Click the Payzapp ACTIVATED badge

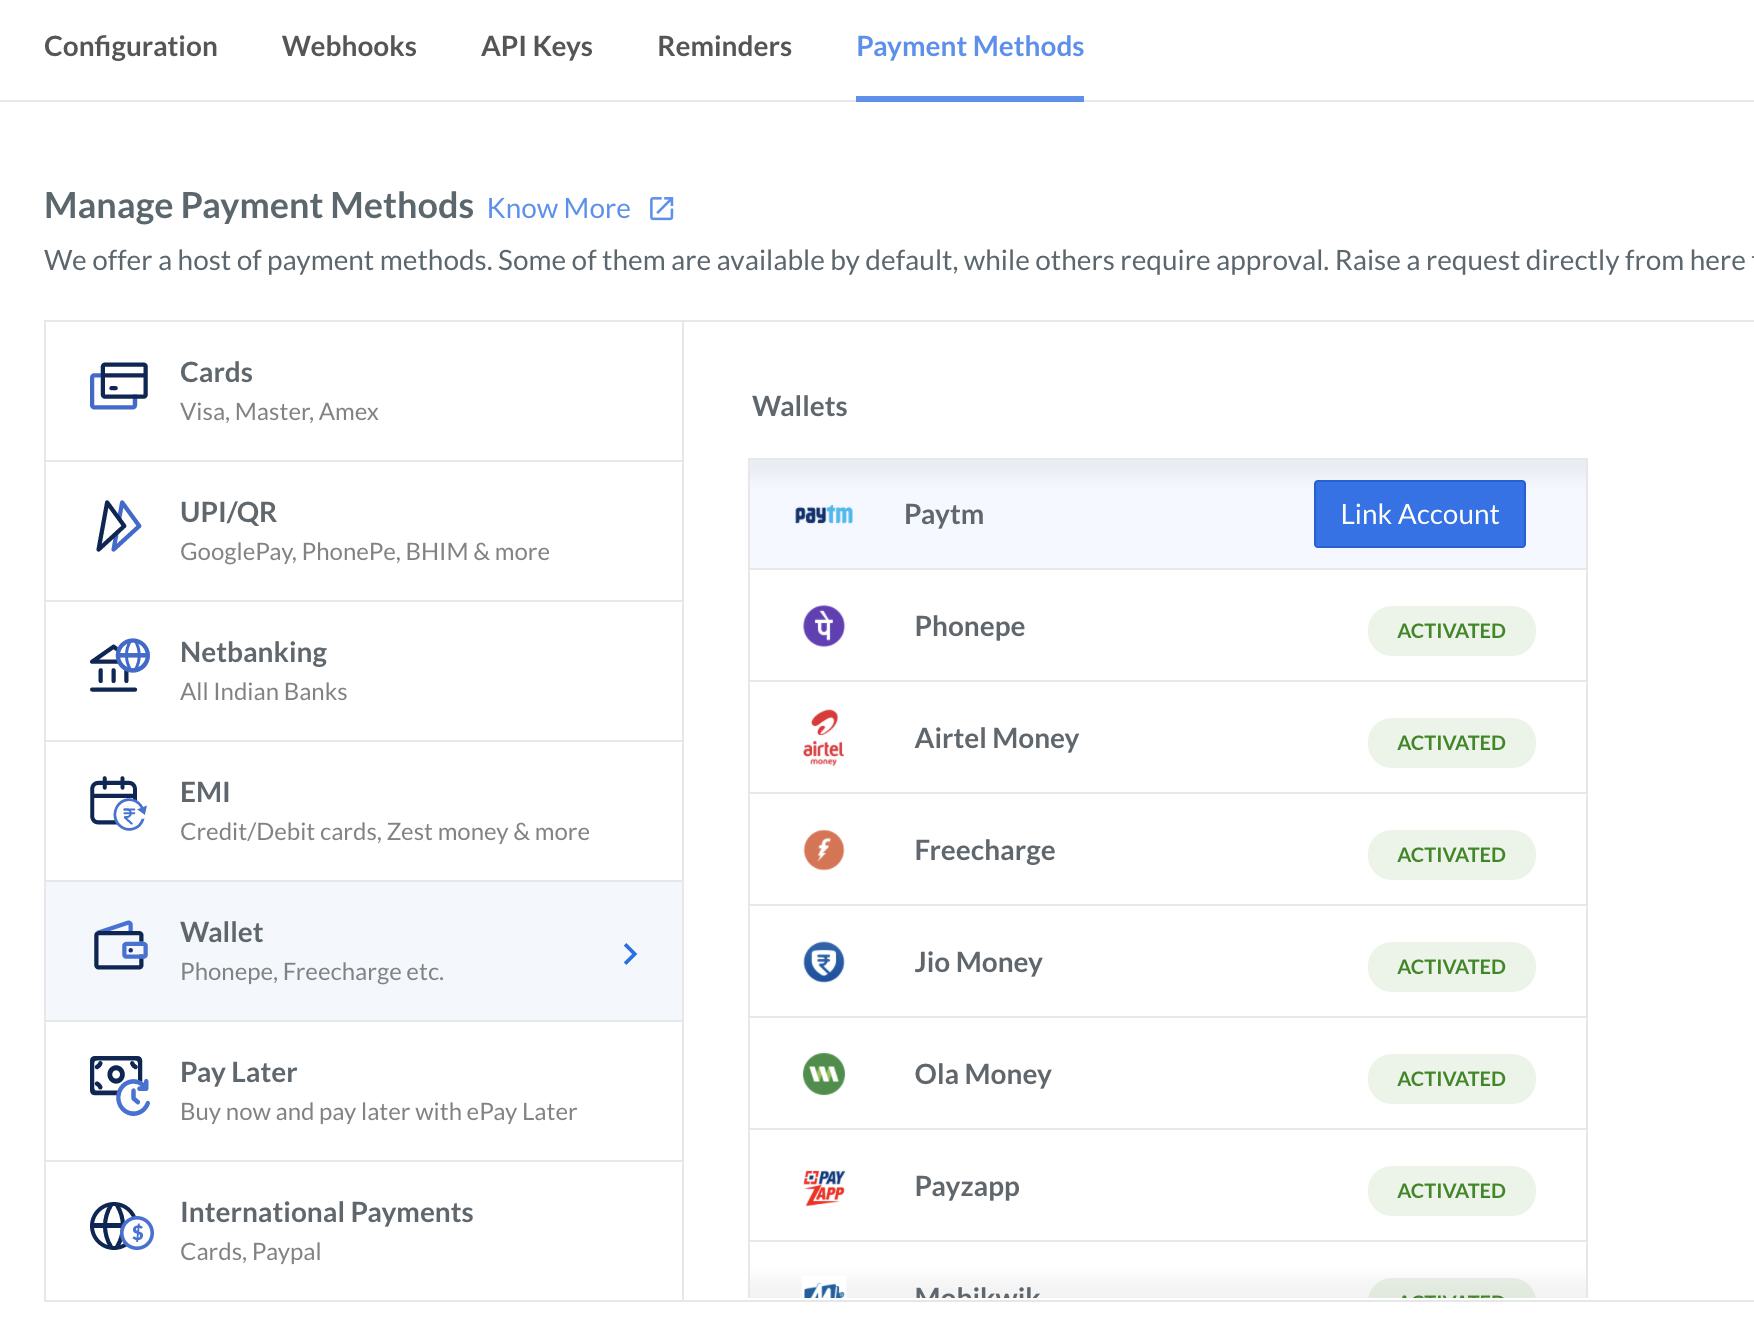[1451, 1191]
